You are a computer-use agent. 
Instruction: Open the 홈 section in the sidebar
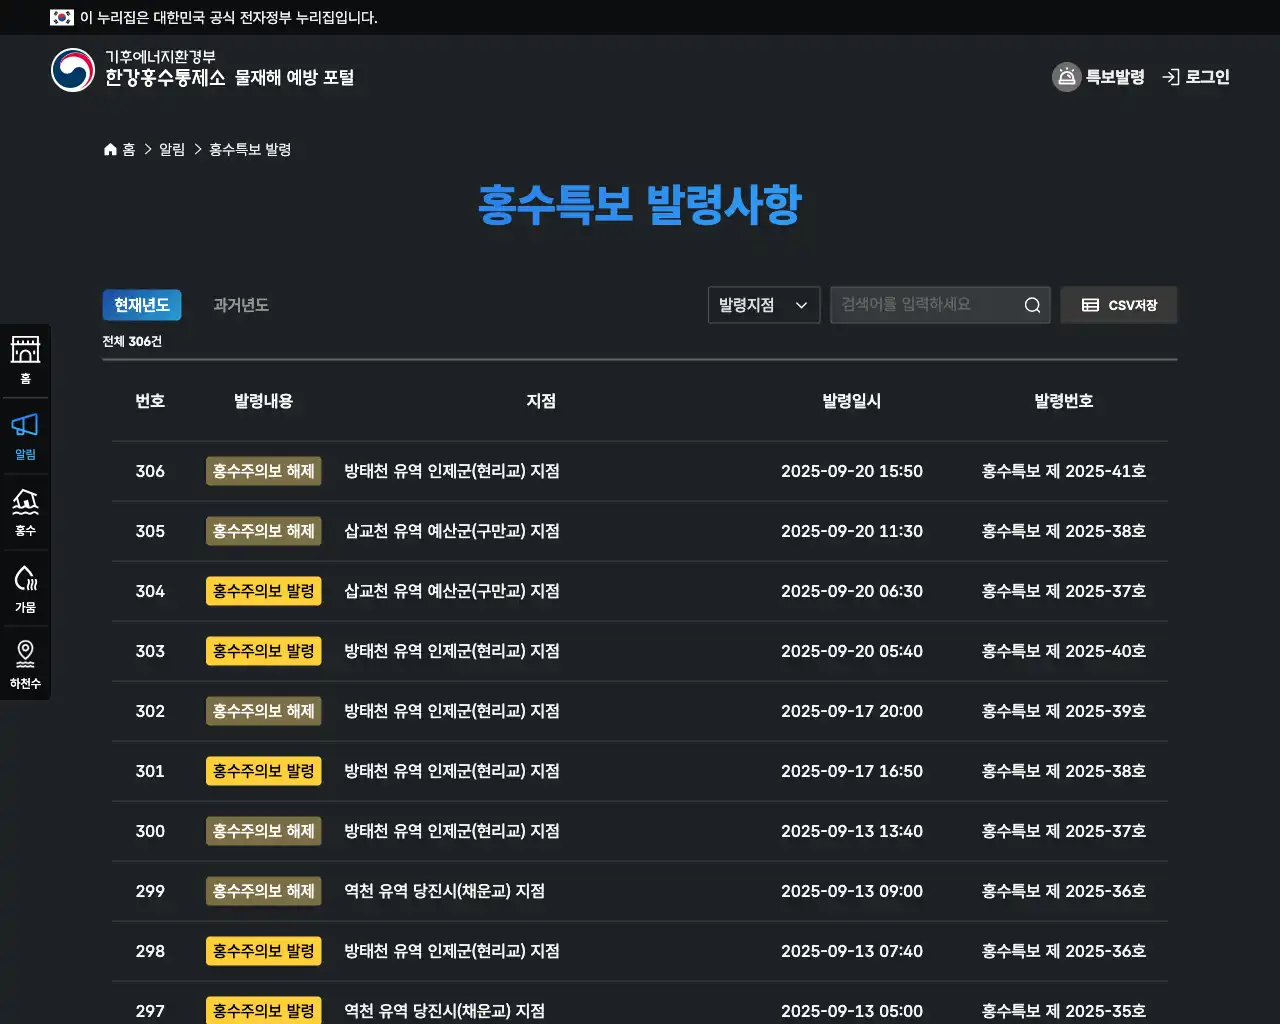pos(25,358)
